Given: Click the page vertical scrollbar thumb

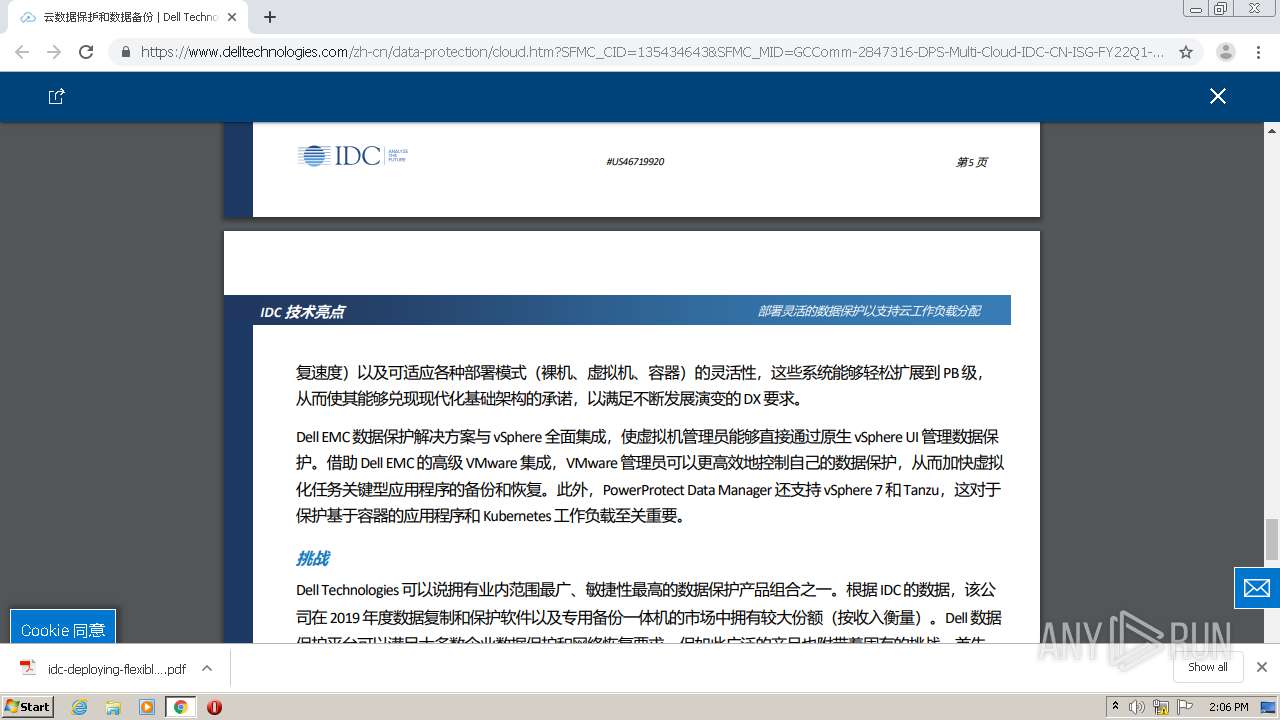Looking at the screenshot, I should [x=1272, y=540].
